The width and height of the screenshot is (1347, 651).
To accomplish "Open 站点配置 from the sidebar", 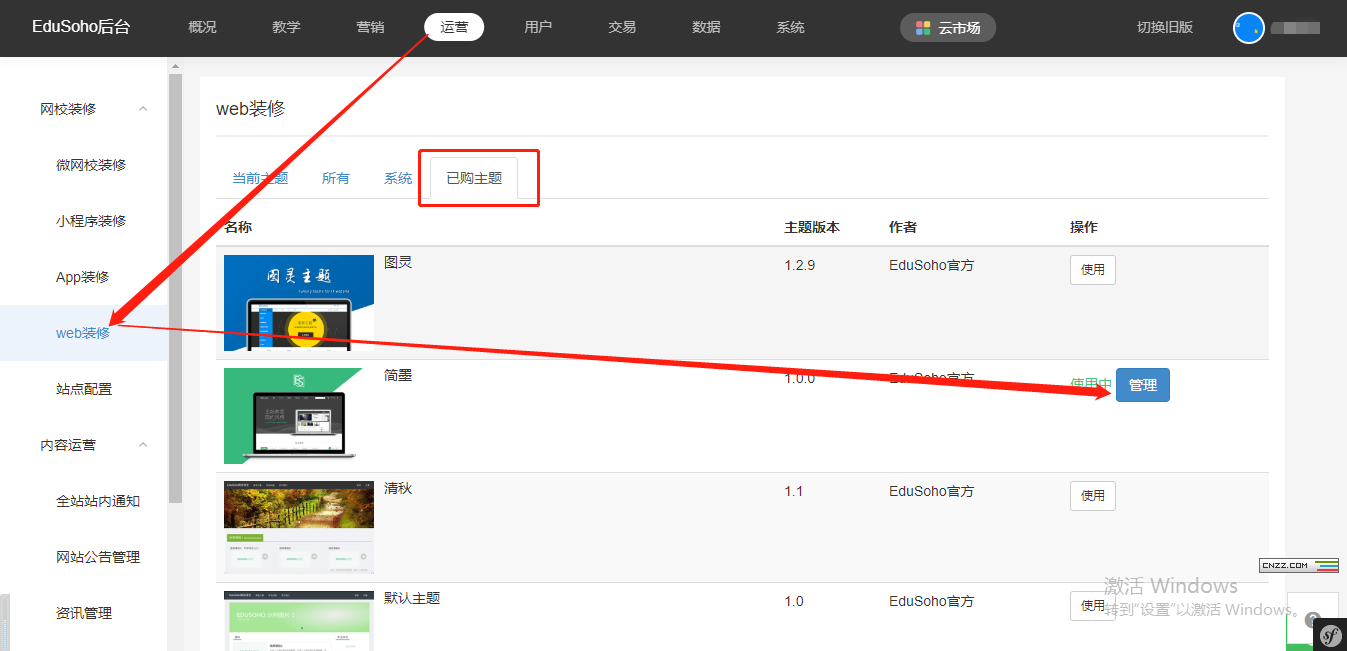I will [x=84, y=389].
